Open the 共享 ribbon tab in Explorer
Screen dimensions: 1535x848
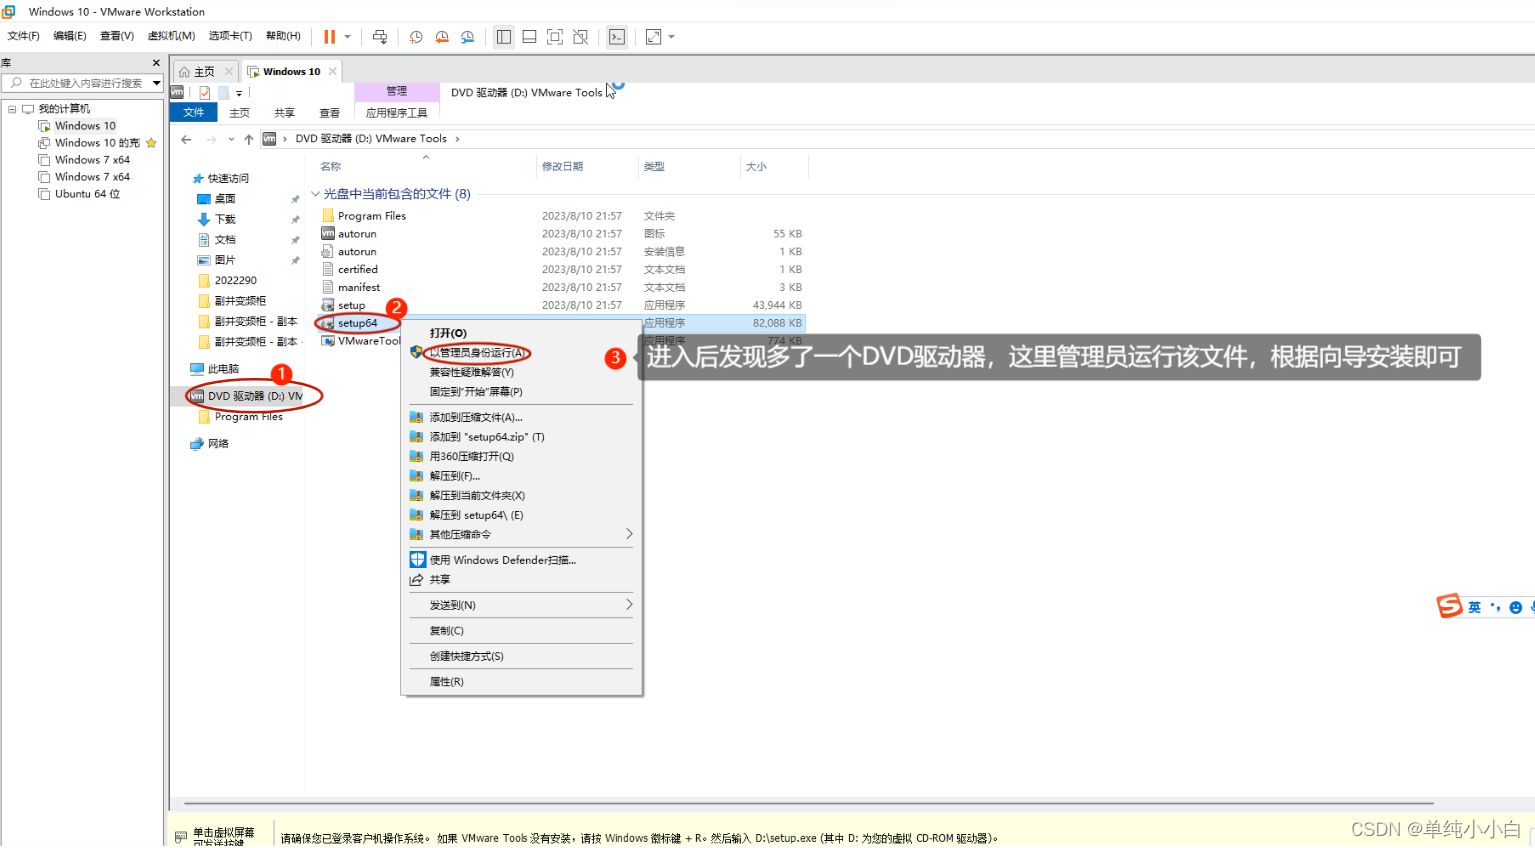285,113
